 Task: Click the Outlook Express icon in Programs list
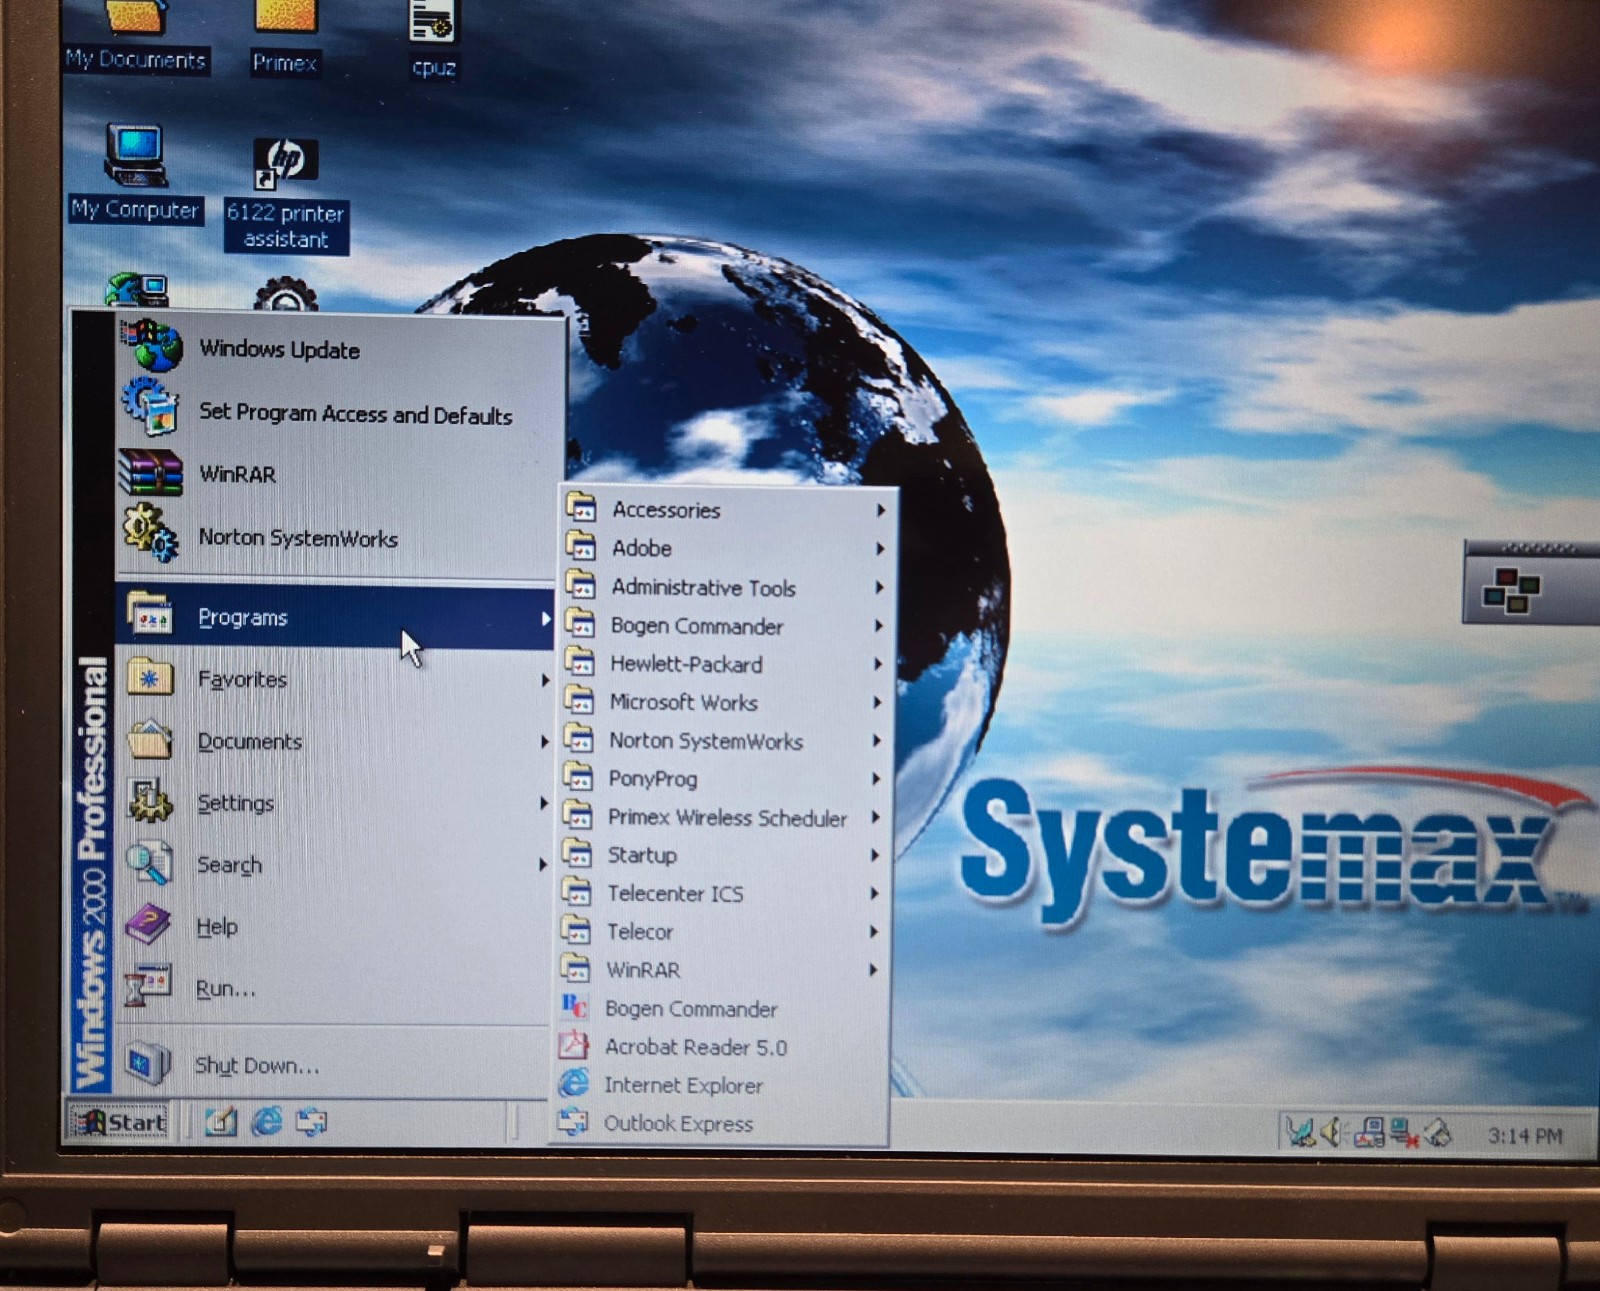pyautogui.click(x=573, y=1122)
